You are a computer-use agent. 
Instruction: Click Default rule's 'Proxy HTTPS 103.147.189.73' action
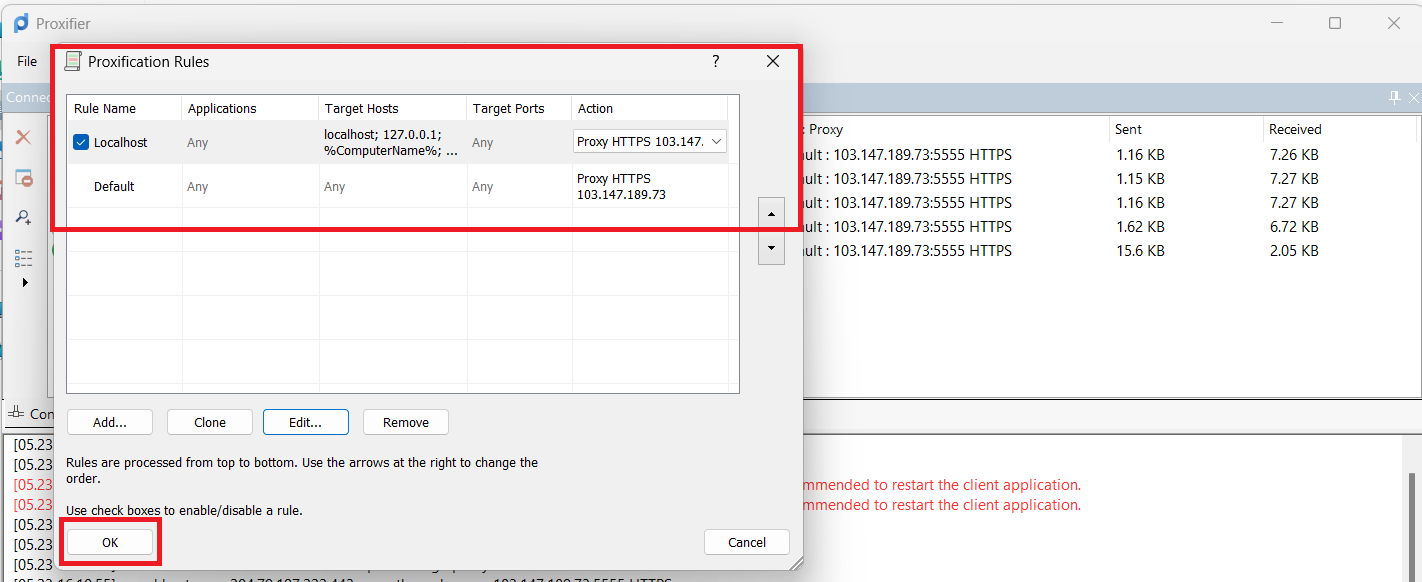tap(621, 186)
